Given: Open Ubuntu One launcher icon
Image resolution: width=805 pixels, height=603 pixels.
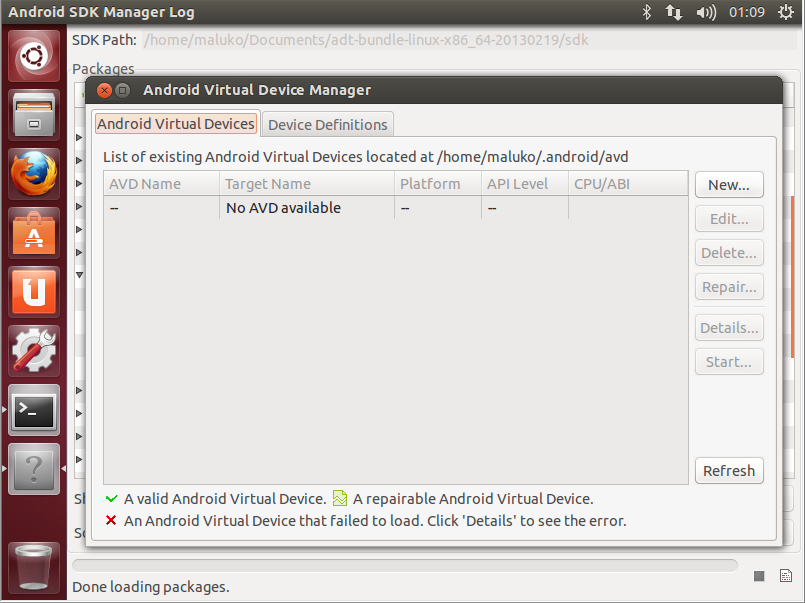Looking at the screenshot, I should pyautogui.click(x=34, y=292).
